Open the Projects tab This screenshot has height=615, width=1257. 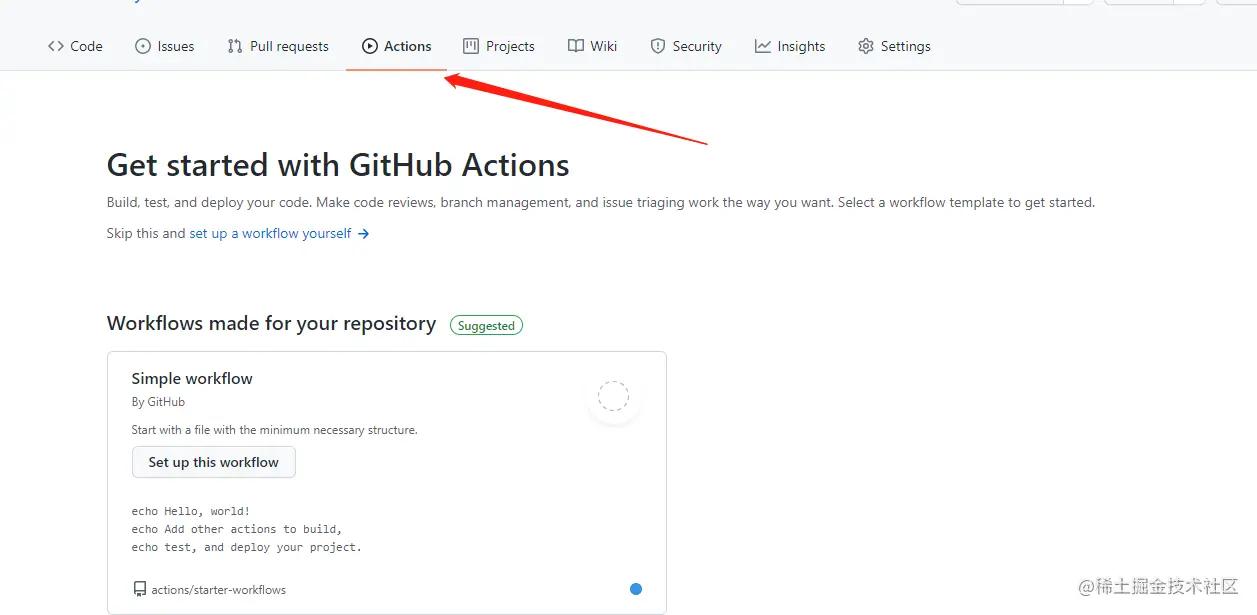(499, 46)
